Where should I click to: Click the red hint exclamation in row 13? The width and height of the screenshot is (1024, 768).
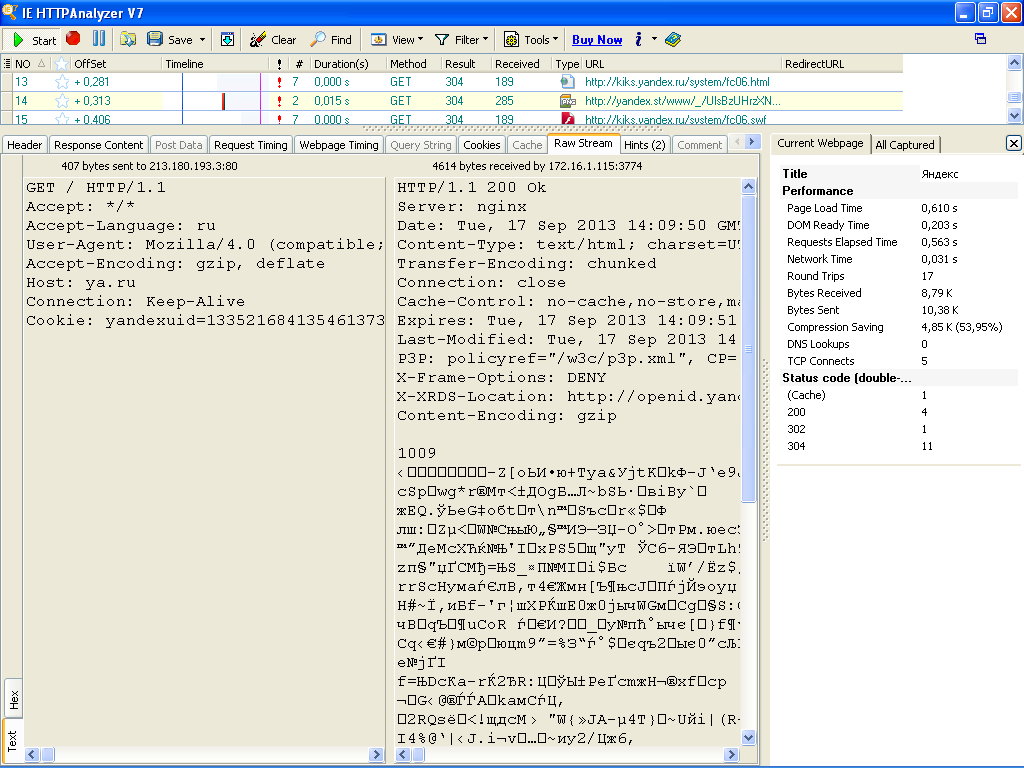click(280, 82)
